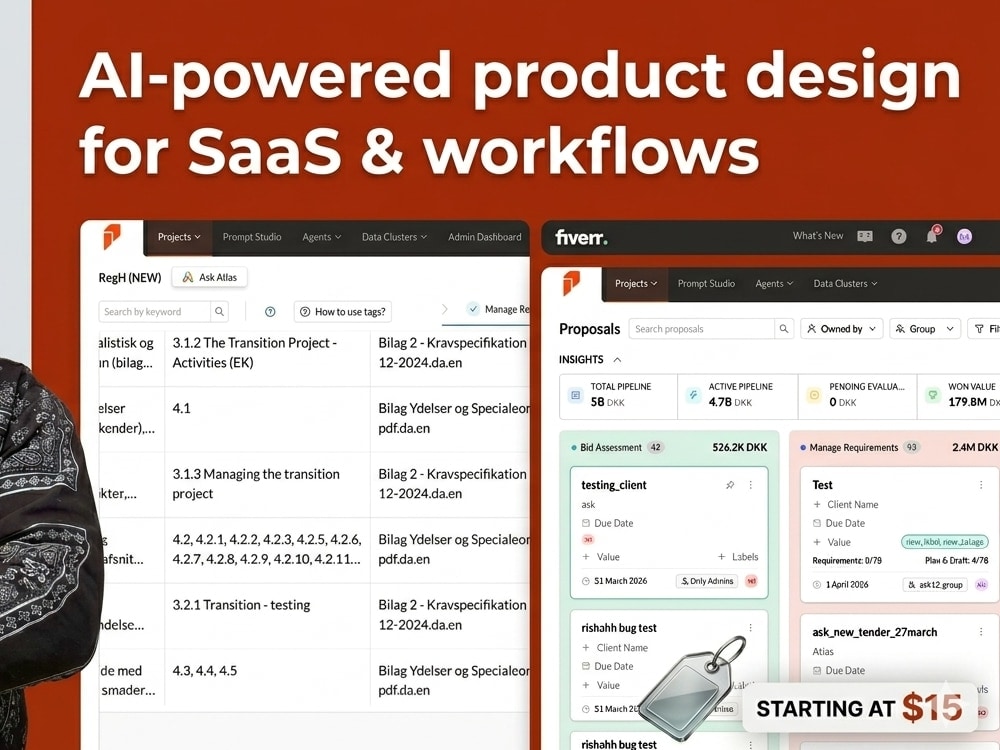Click the calendar icon beside Due Date on testing_client

pyautogui.click(x=586, y=523)
